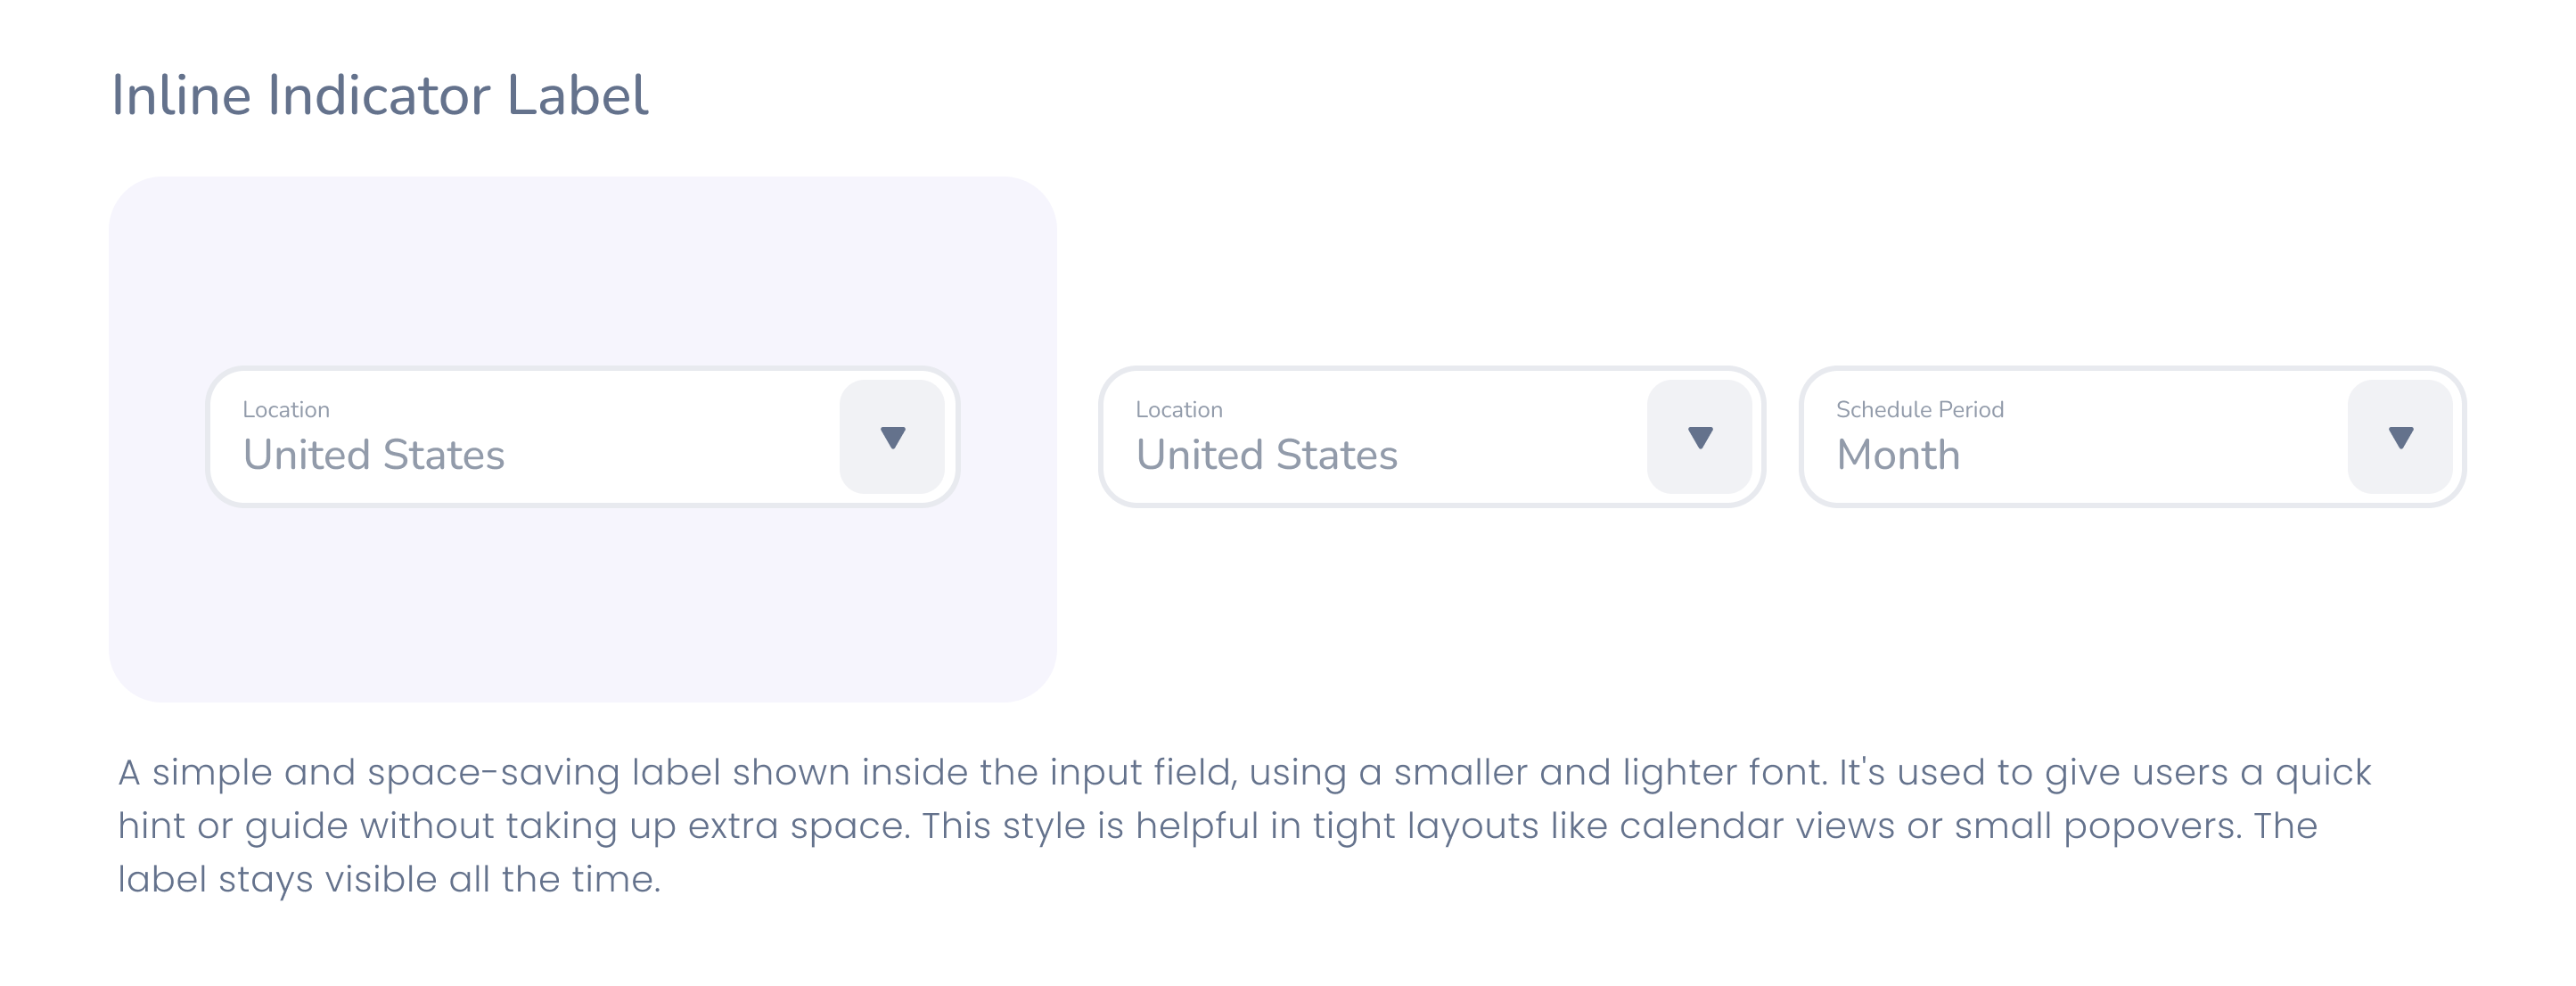Click the word Label in the heading
Screen dimensions: 2576x986
pyautogui.click(x=578, y=95)
